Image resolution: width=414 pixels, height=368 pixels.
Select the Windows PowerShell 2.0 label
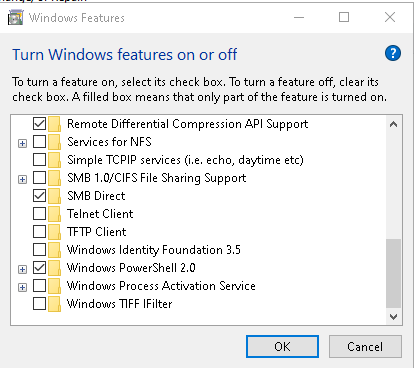click(x=131, y=268)
